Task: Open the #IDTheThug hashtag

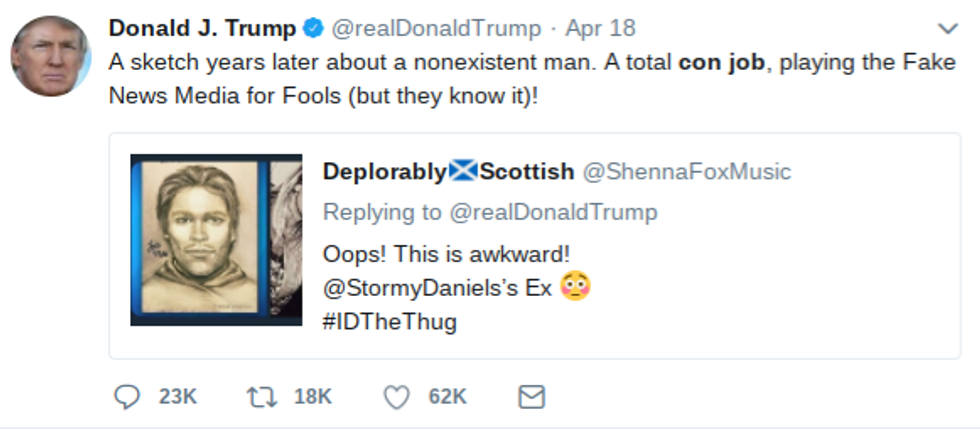Action: pos(390,321)
